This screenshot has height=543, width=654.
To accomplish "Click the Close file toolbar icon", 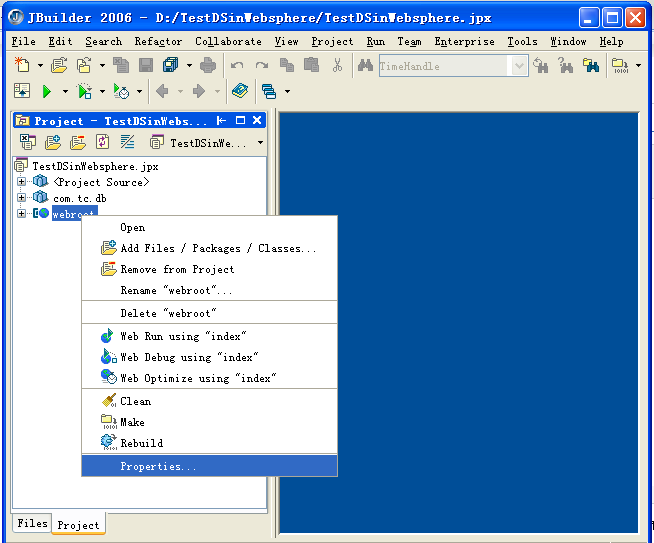I will [121, 65].
